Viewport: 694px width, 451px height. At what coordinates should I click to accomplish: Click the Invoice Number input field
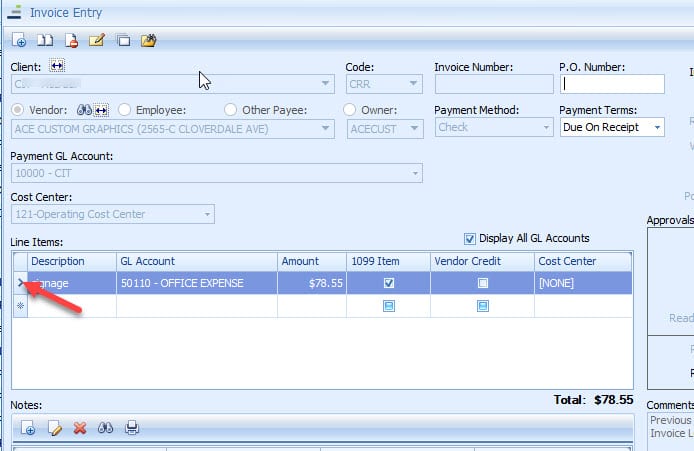tap(494, 84)
